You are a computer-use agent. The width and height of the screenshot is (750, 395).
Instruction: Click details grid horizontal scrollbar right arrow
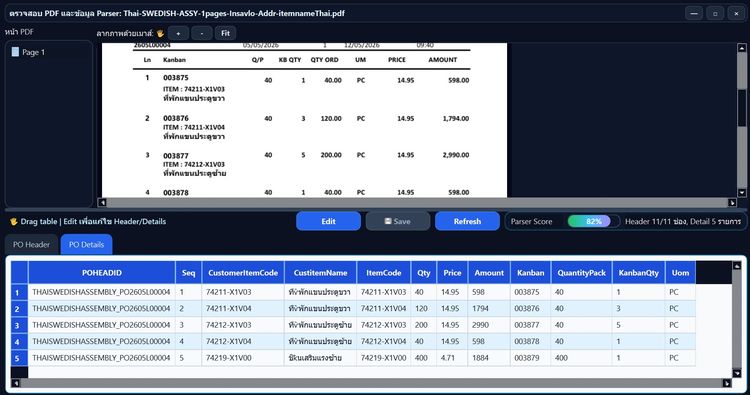727,383
